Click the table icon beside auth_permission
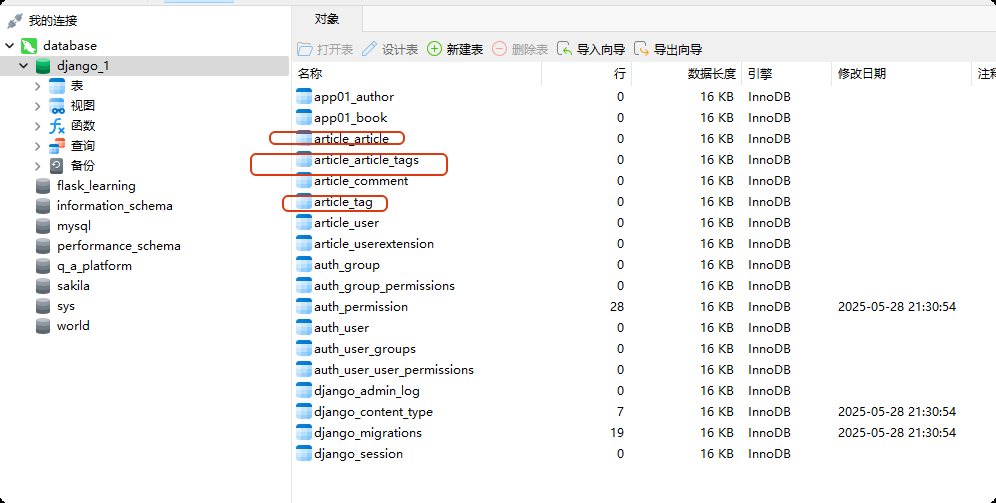996x503 pixels. tap(304, 307)
